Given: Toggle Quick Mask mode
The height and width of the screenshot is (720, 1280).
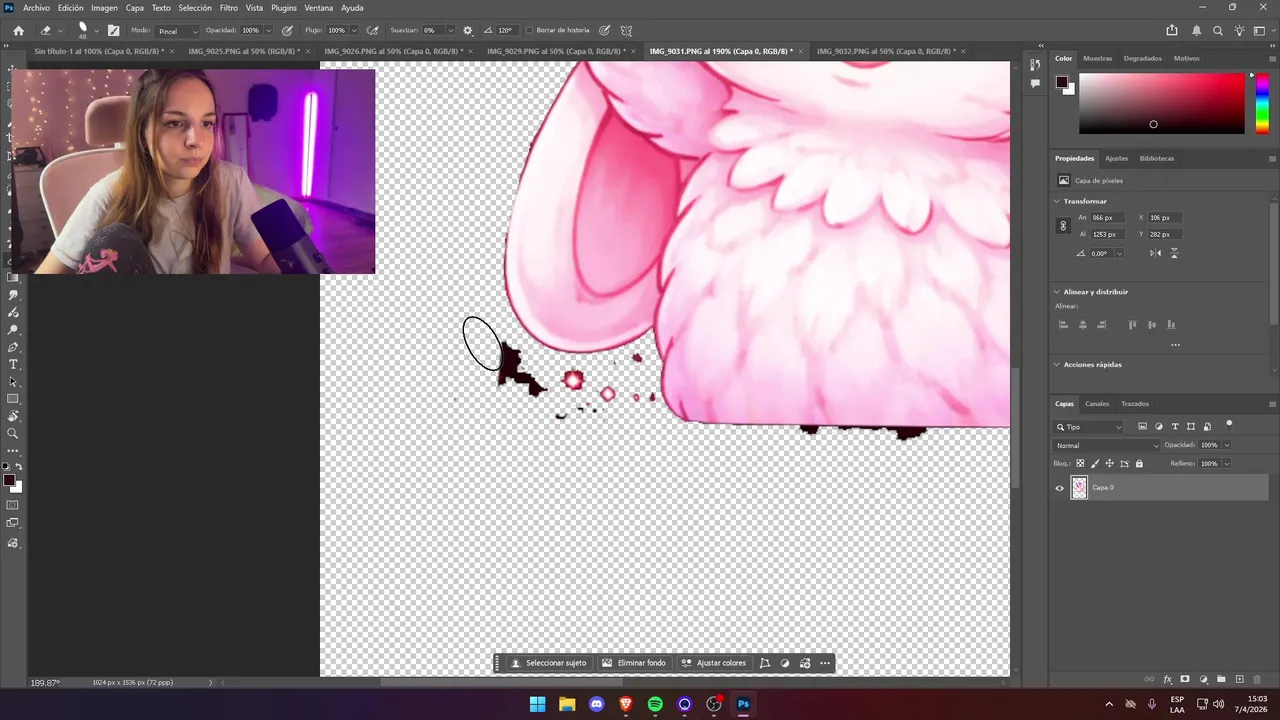Looking at the screenshot, I should (x=13, y=505).
